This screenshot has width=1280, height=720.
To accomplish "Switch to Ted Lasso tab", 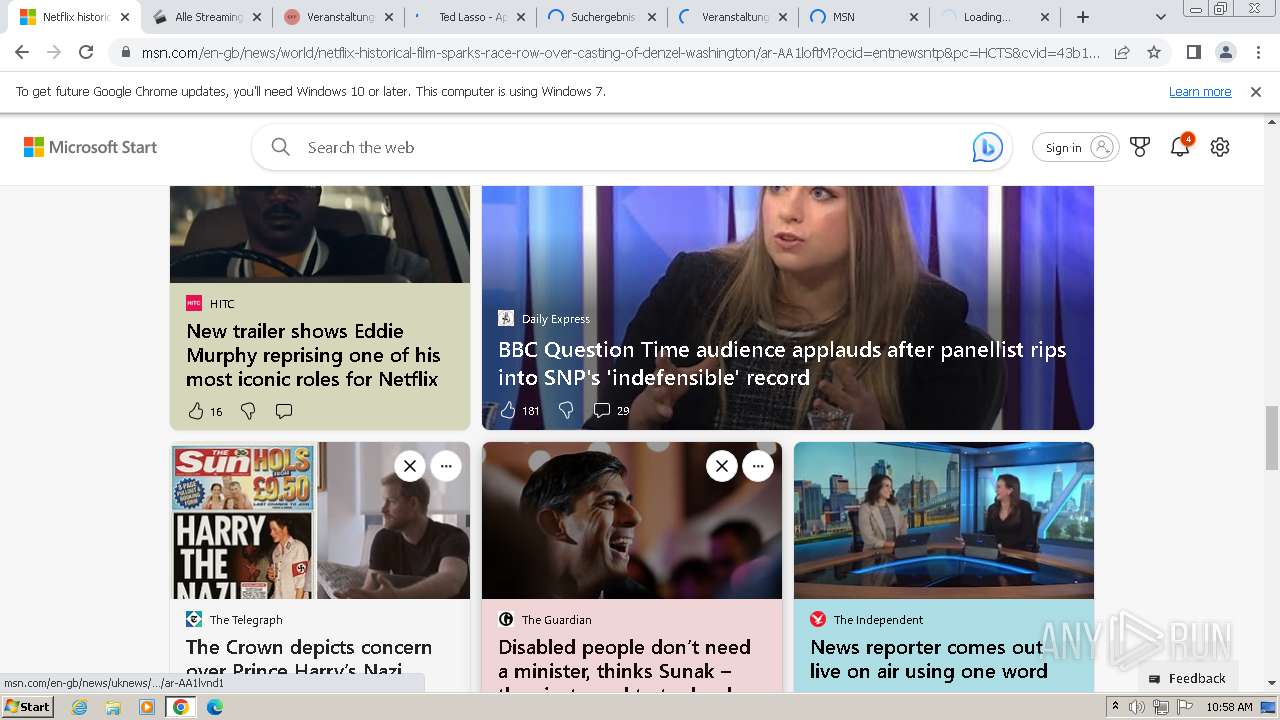I will click(x=471, y=17).
